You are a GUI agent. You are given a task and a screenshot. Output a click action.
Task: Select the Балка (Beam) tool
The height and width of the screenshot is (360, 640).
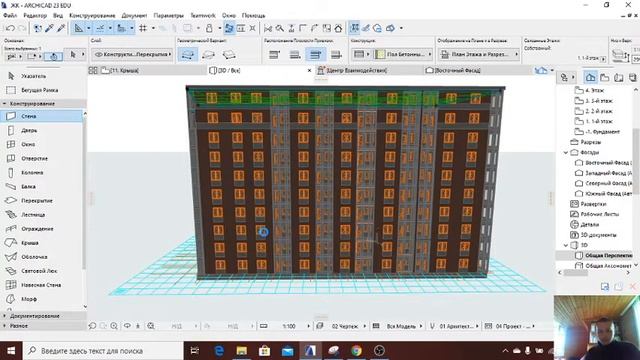(42, 187)
